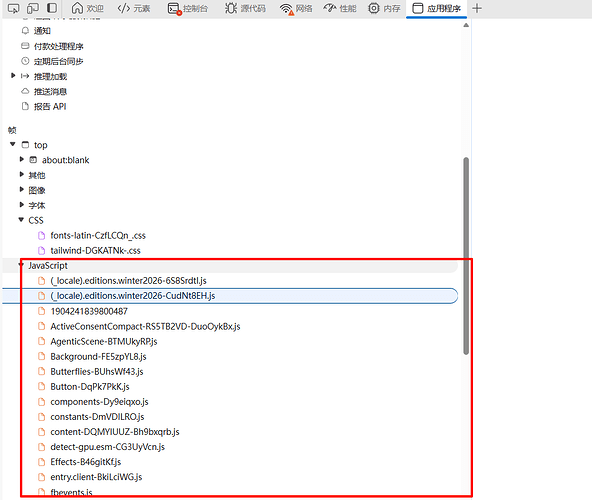The image size is (592, 500).
Task: Click the Butterflies script file icon
Action: click(x=42, y=371)
